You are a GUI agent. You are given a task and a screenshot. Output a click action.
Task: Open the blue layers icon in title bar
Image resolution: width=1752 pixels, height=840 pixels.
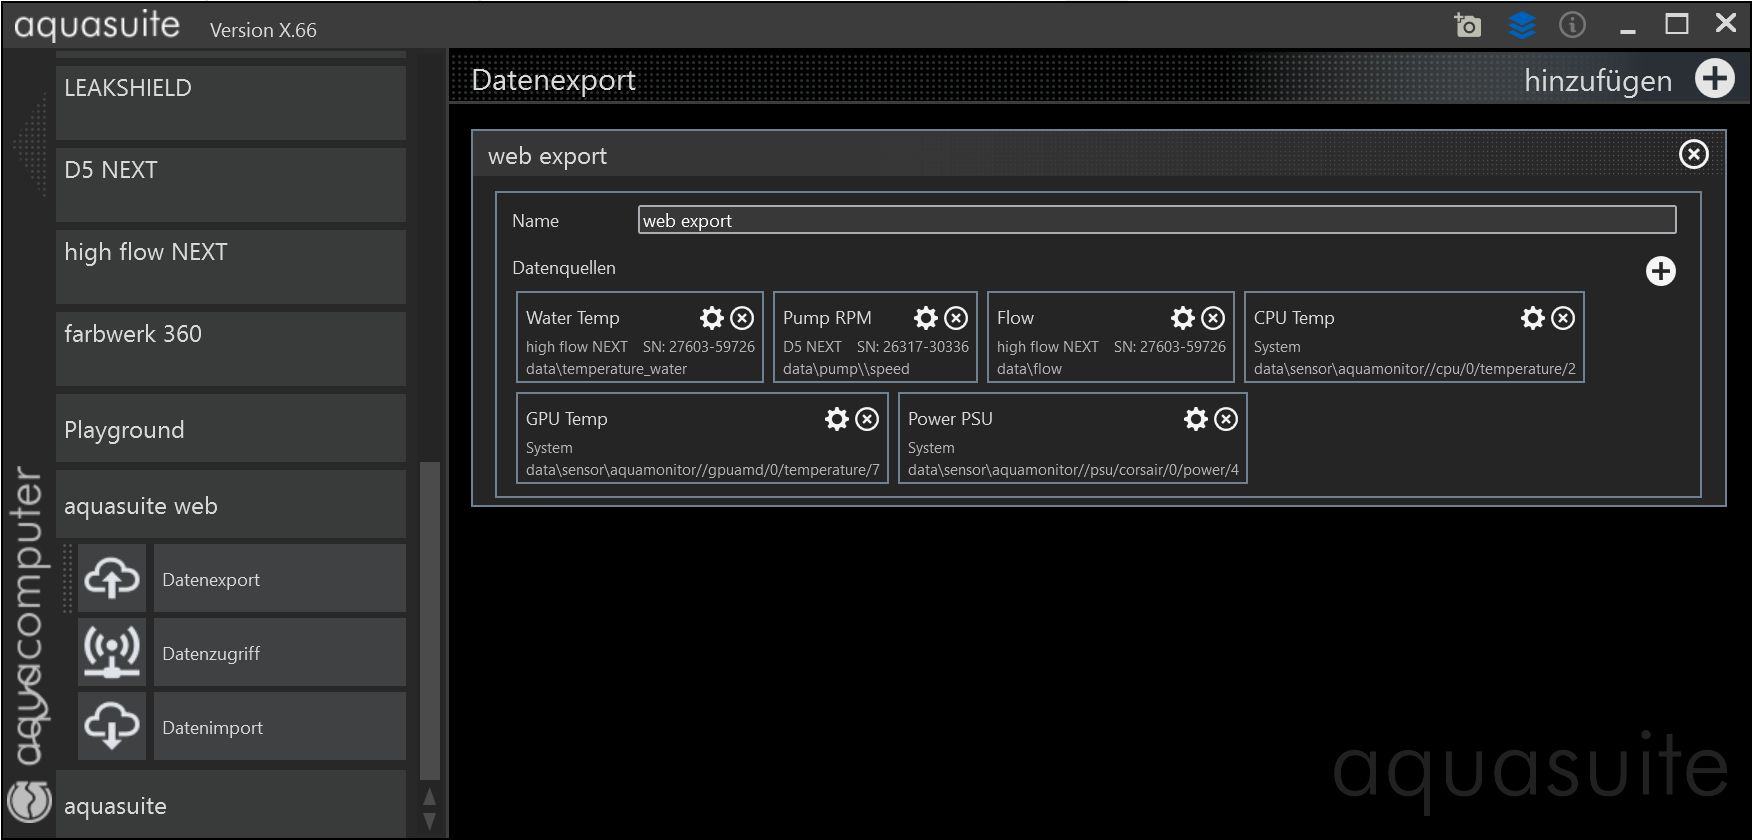1521,25
